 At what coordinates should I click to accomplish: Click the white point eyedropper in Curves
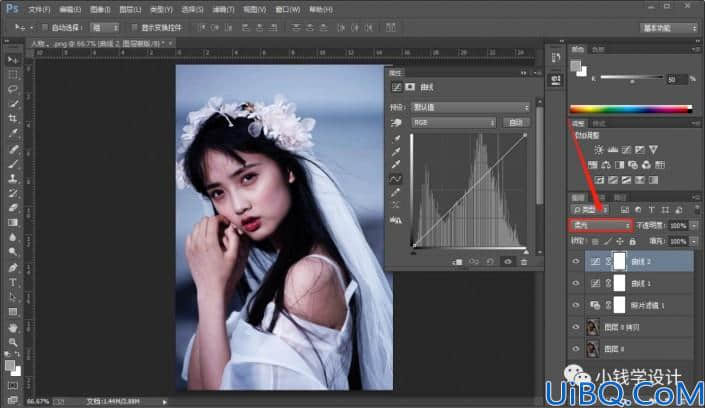pyautogui.click(x=396, y=165)
